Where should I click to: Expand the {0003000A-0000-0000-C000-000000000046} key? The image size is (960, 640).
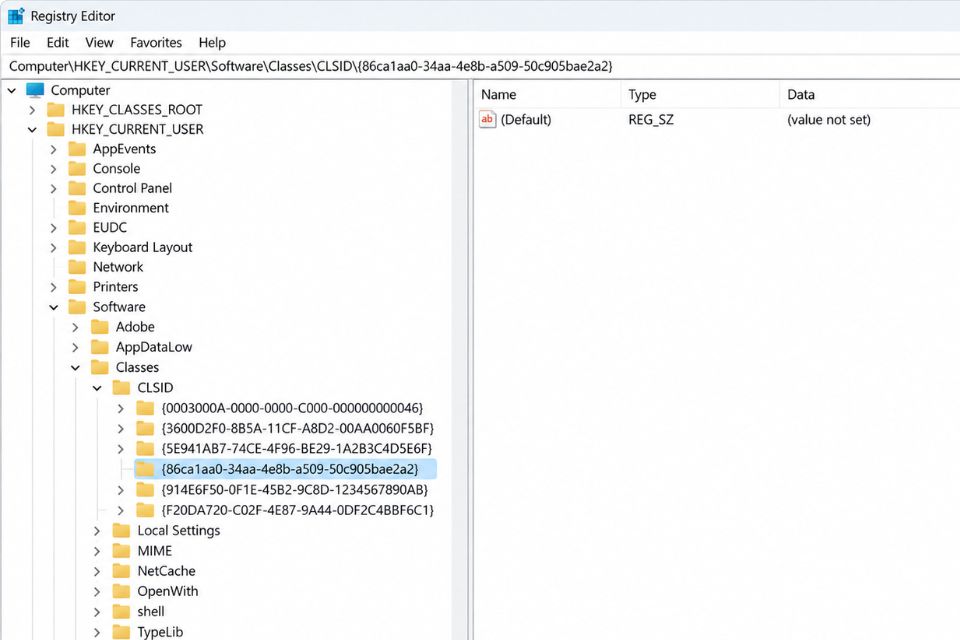(x=120, y=408)
